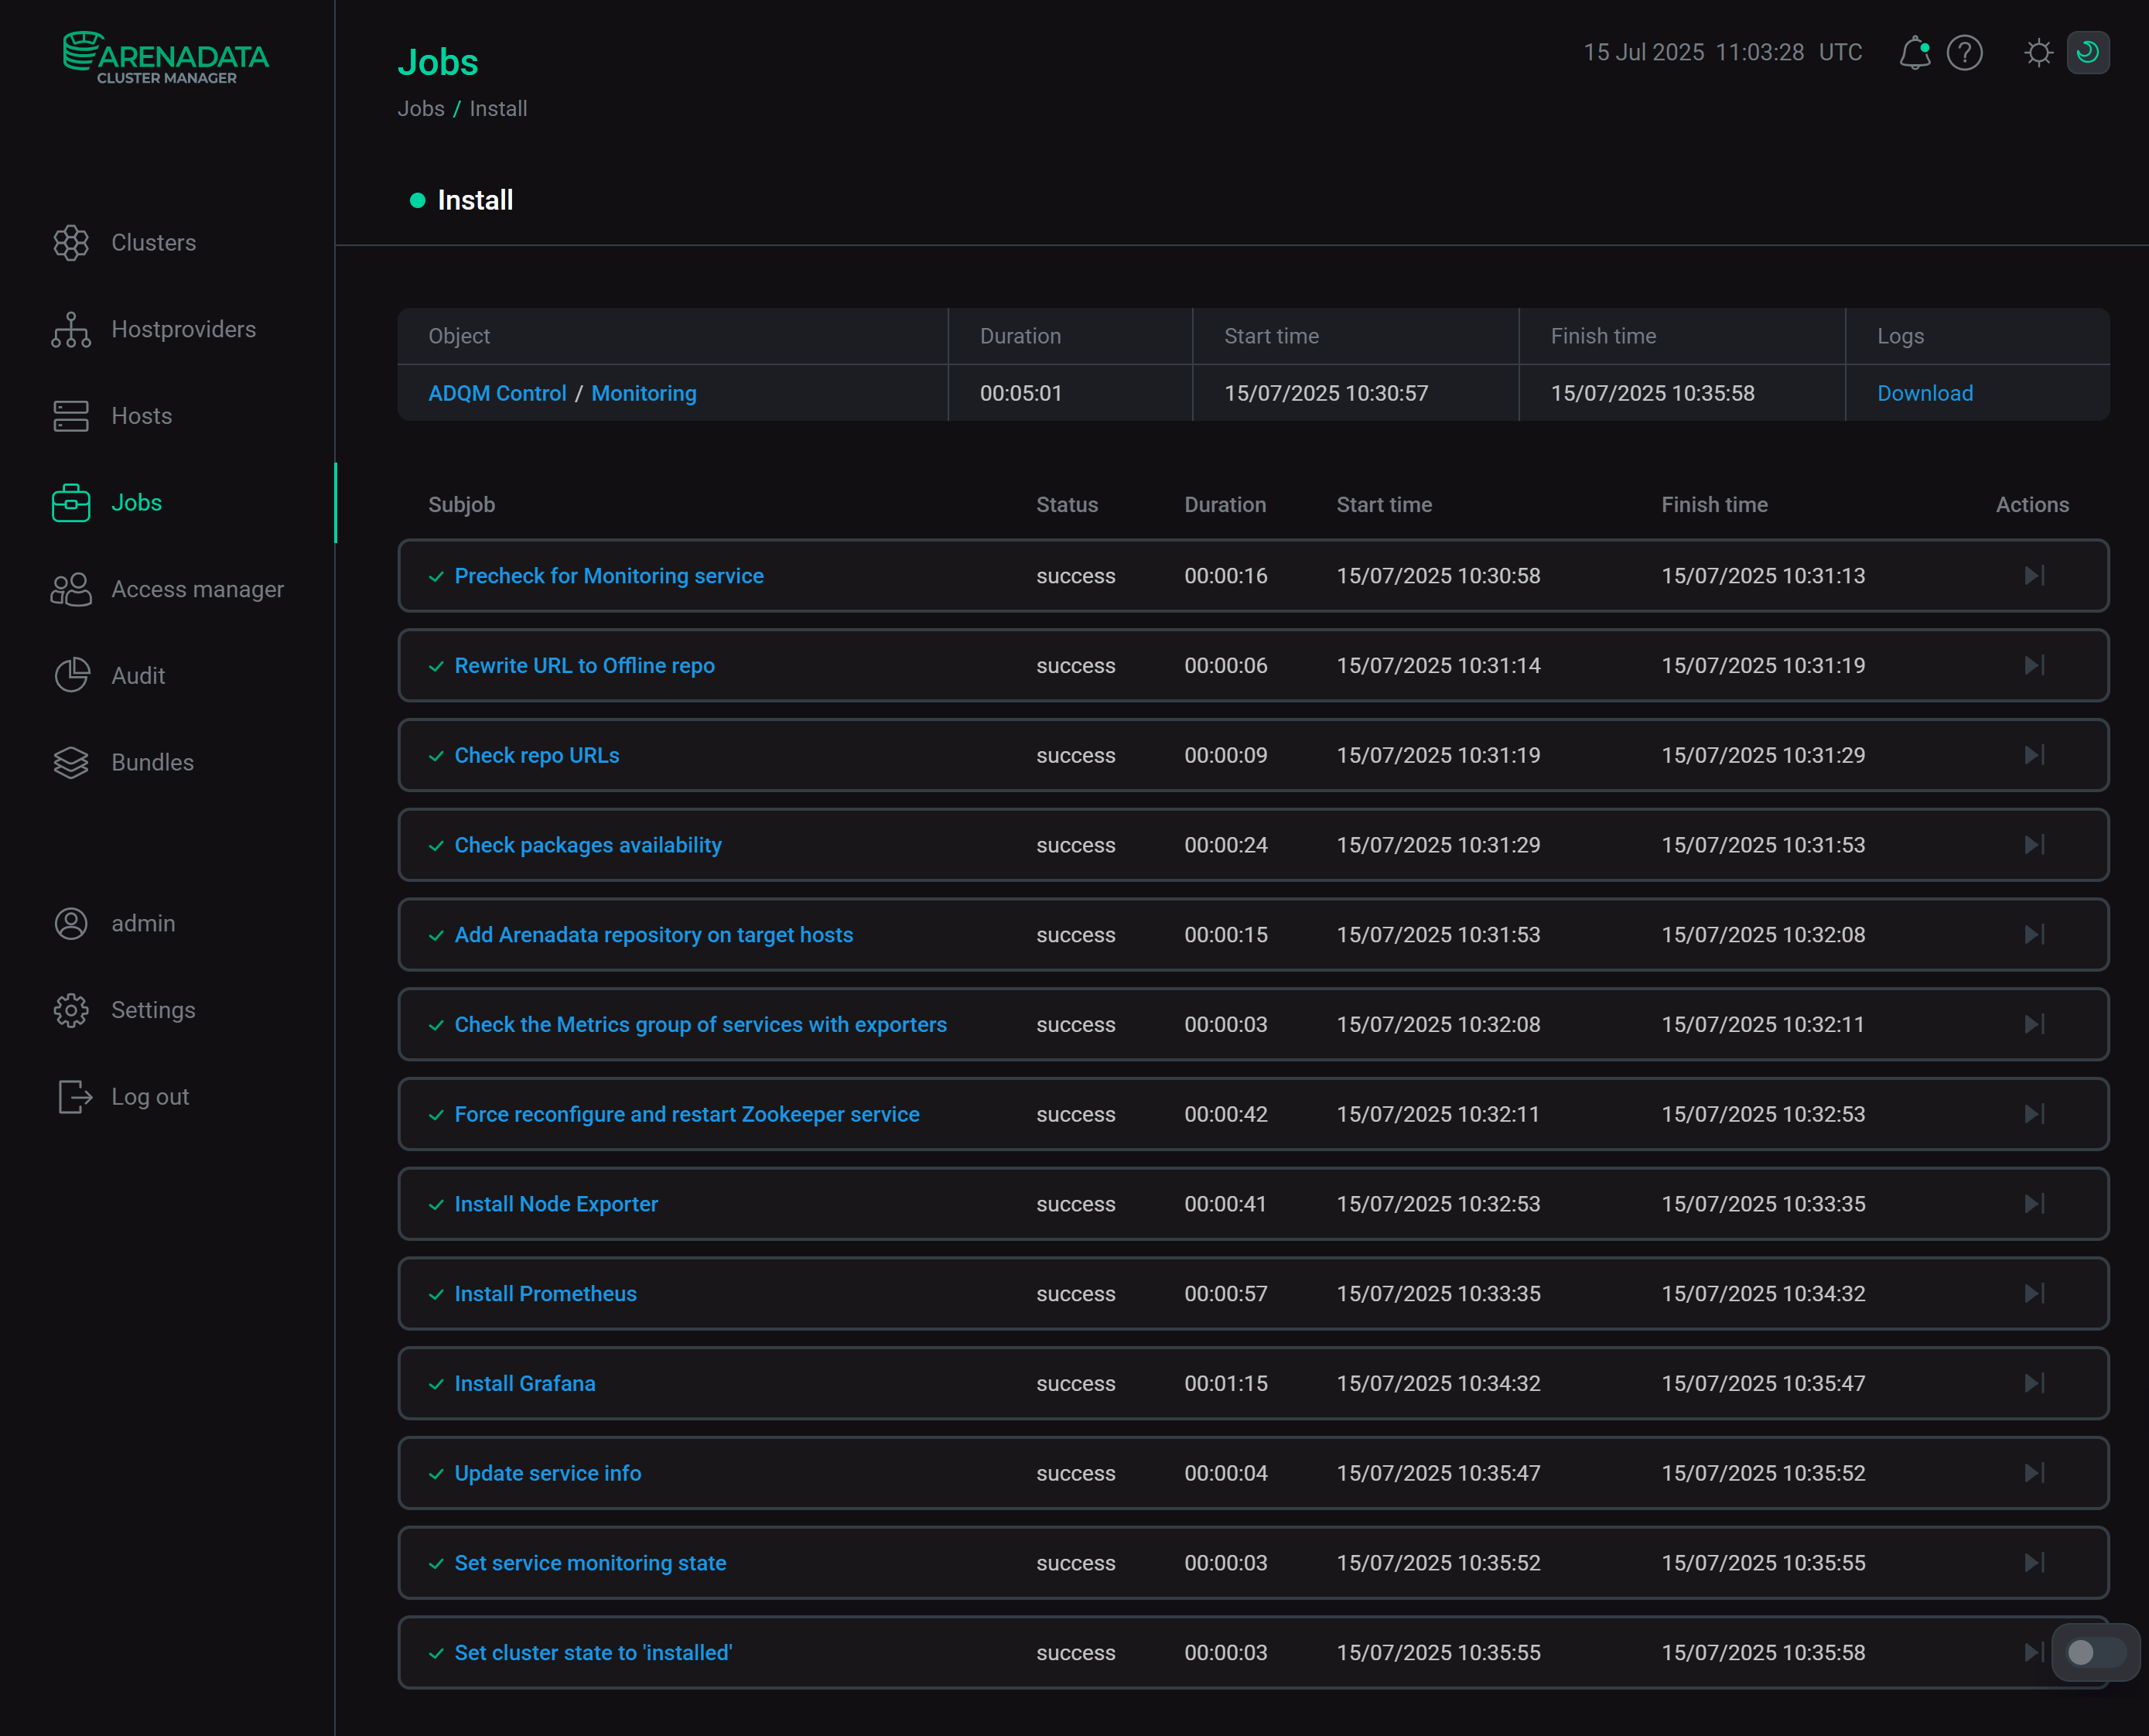Open Settings from the sidebar menu

152,1010
